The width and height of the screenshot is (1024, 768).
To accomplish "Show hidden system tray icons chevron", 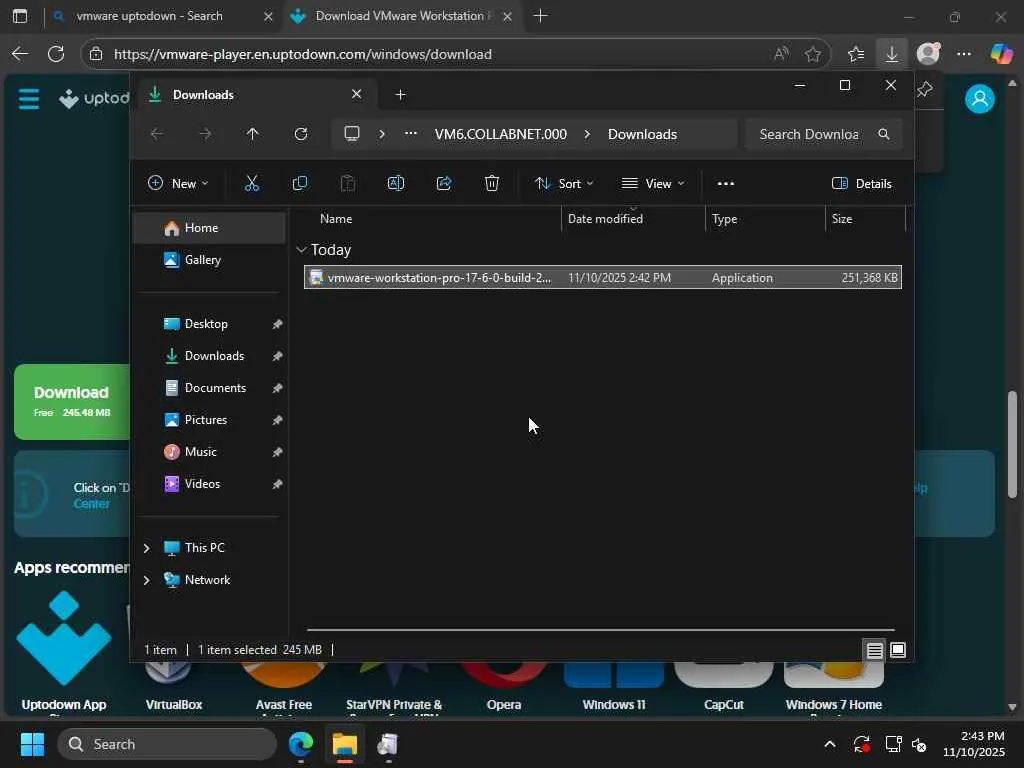I will 829,744.
